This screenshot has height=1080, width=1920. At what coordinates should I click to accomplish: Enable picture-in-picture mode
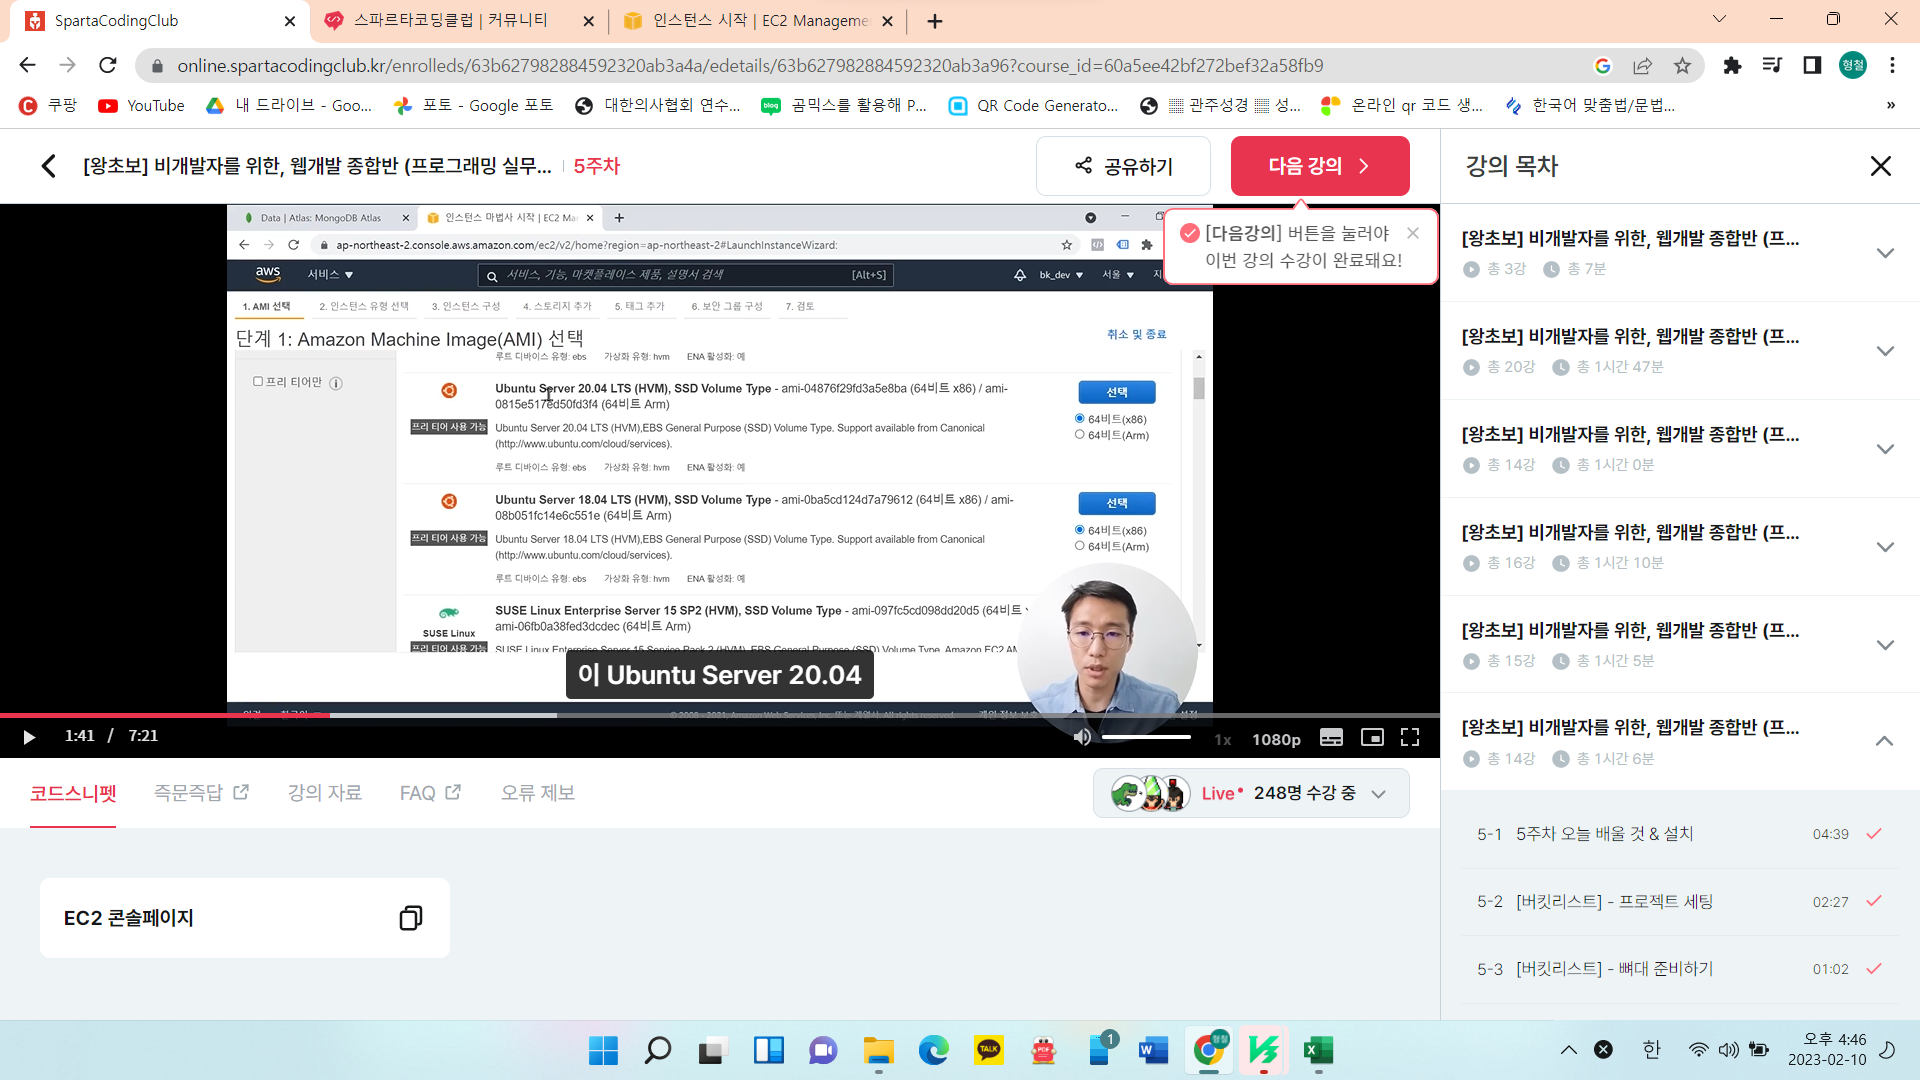(1372, 737)
